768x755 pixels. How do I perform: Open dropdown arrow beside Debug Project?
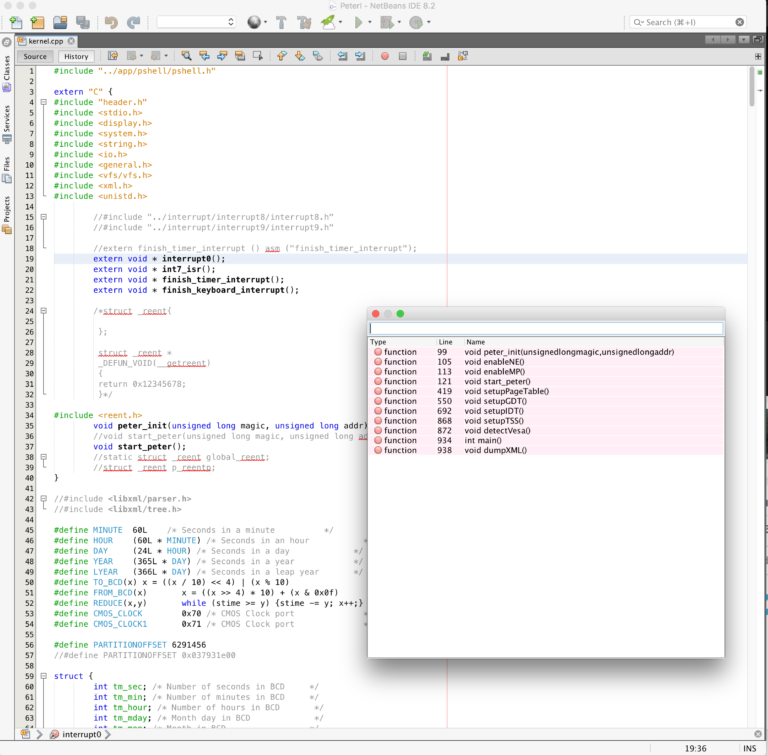tap(399, 22)
